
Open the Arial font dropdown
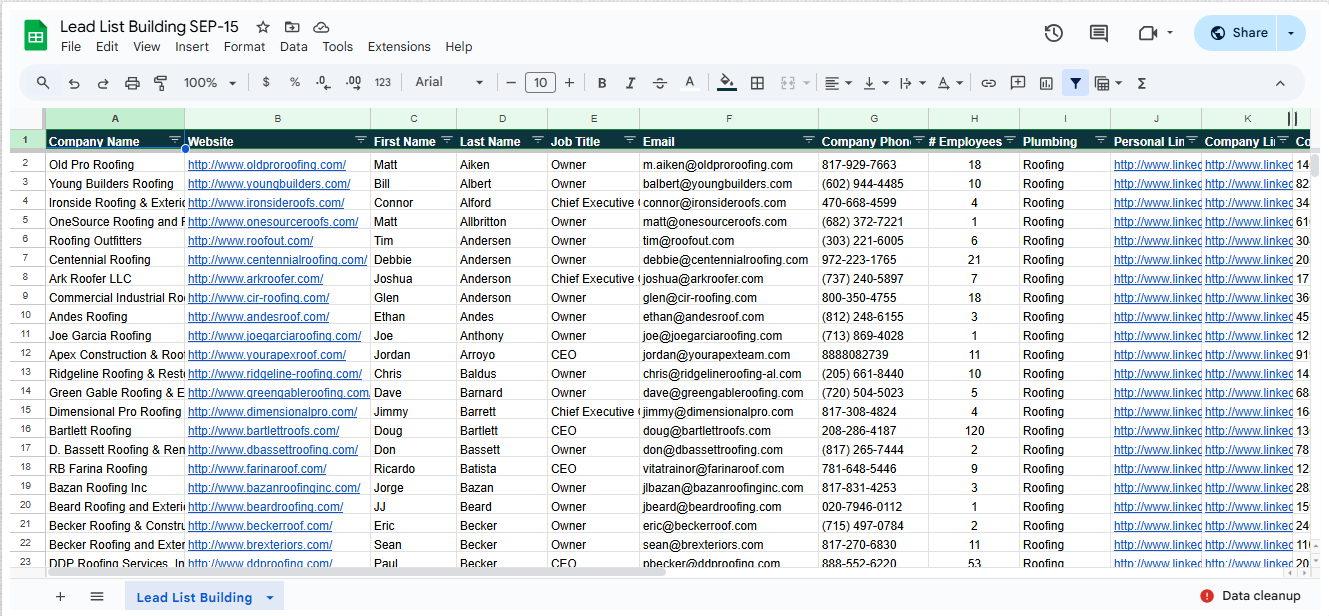click(x=449, y=83)
